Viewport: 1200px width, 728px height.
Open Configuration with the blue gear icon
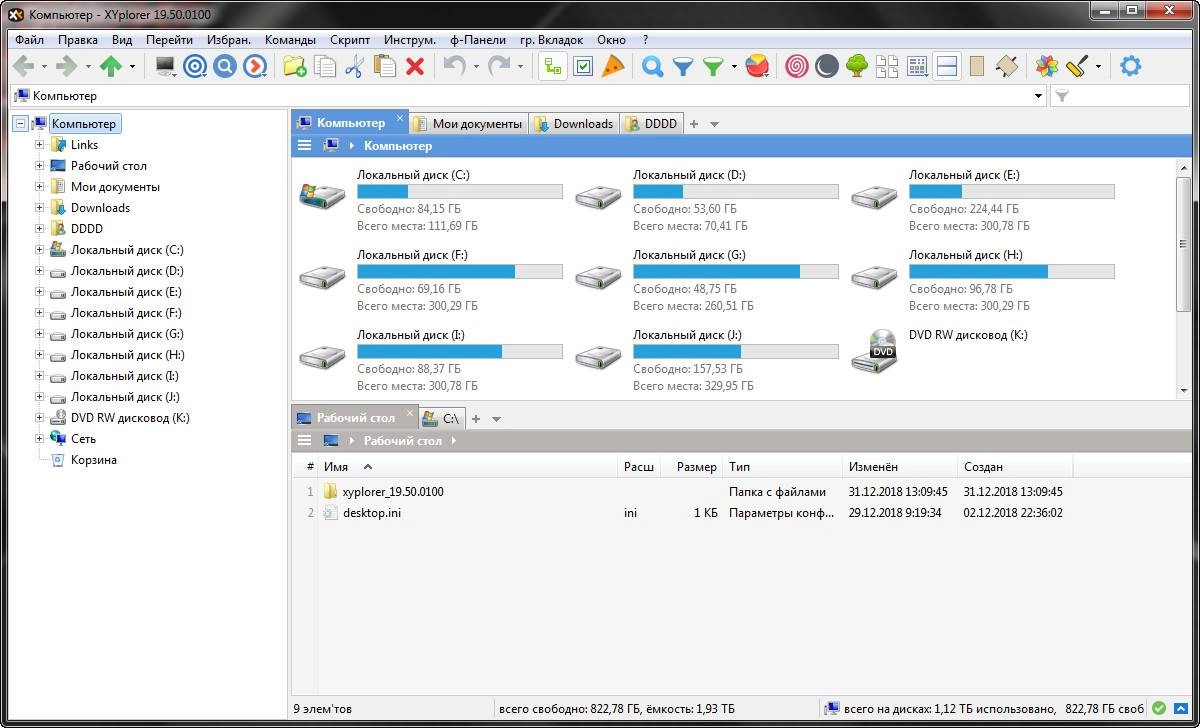pyautogui.click(x=1131, y=67)
